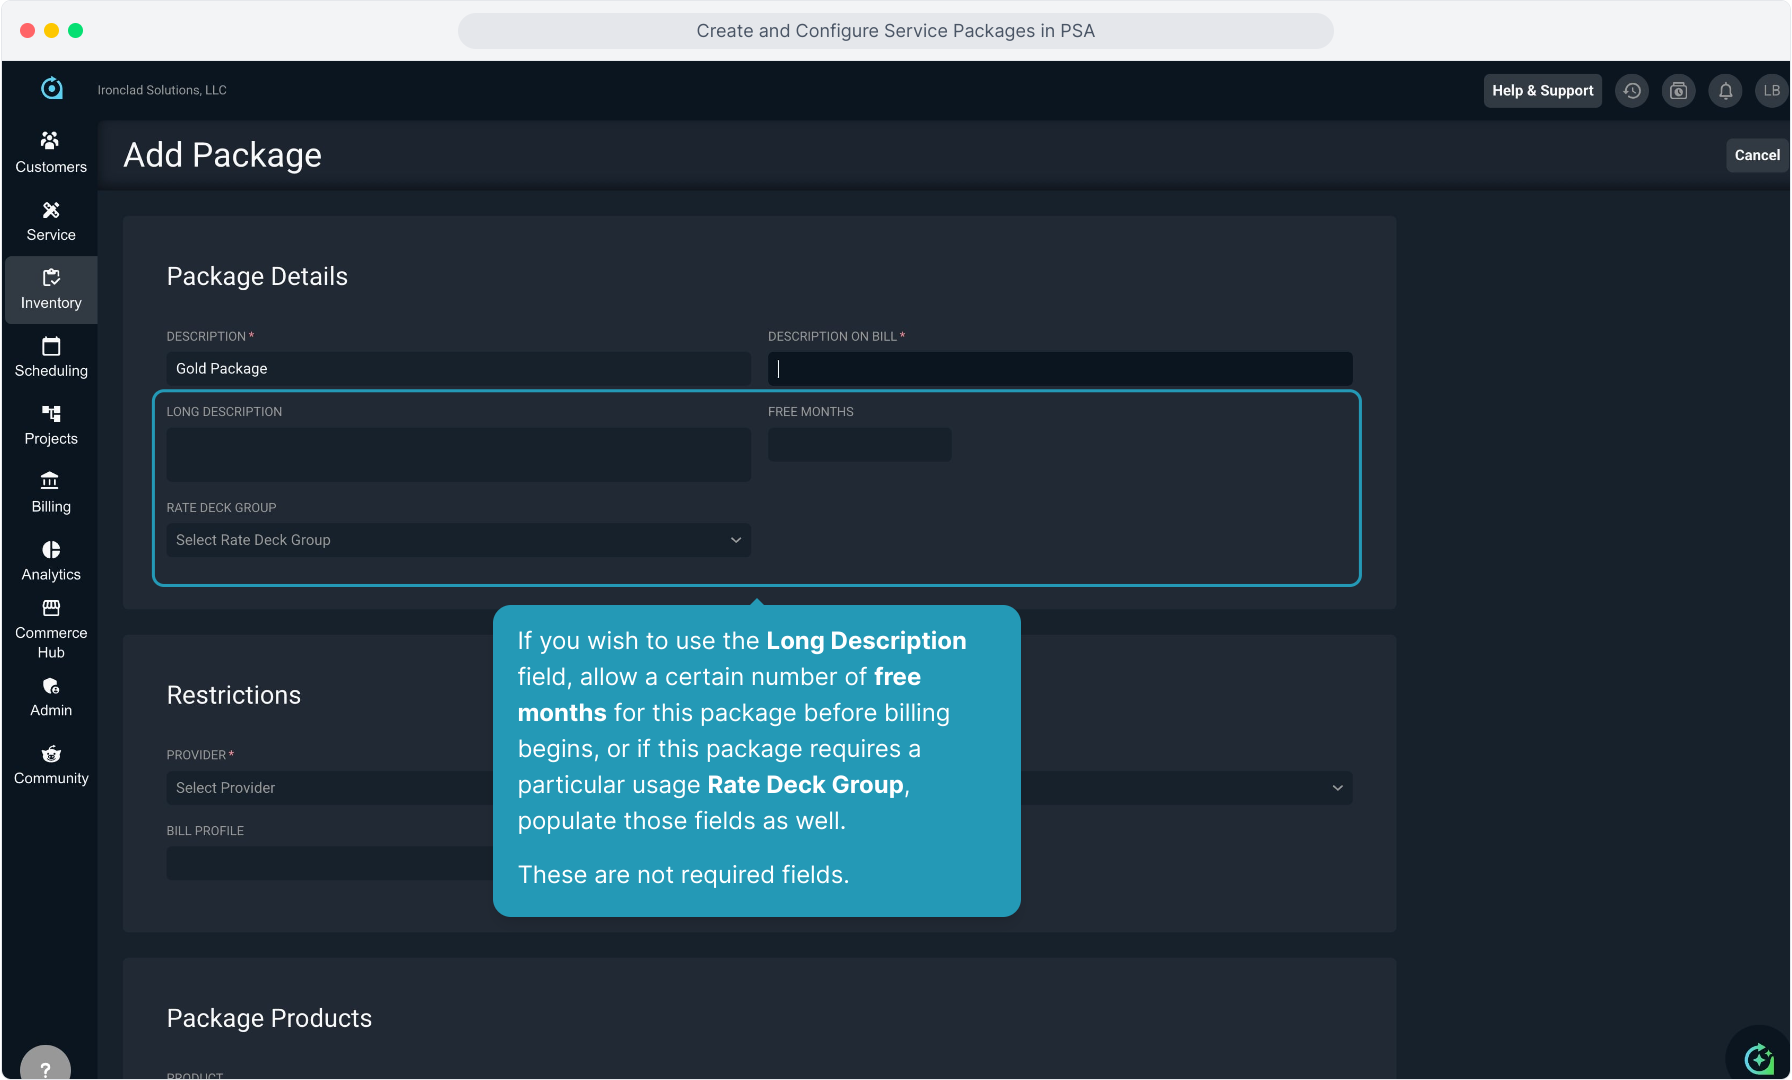Open the Service tools icon

click(x=50, y=210)
